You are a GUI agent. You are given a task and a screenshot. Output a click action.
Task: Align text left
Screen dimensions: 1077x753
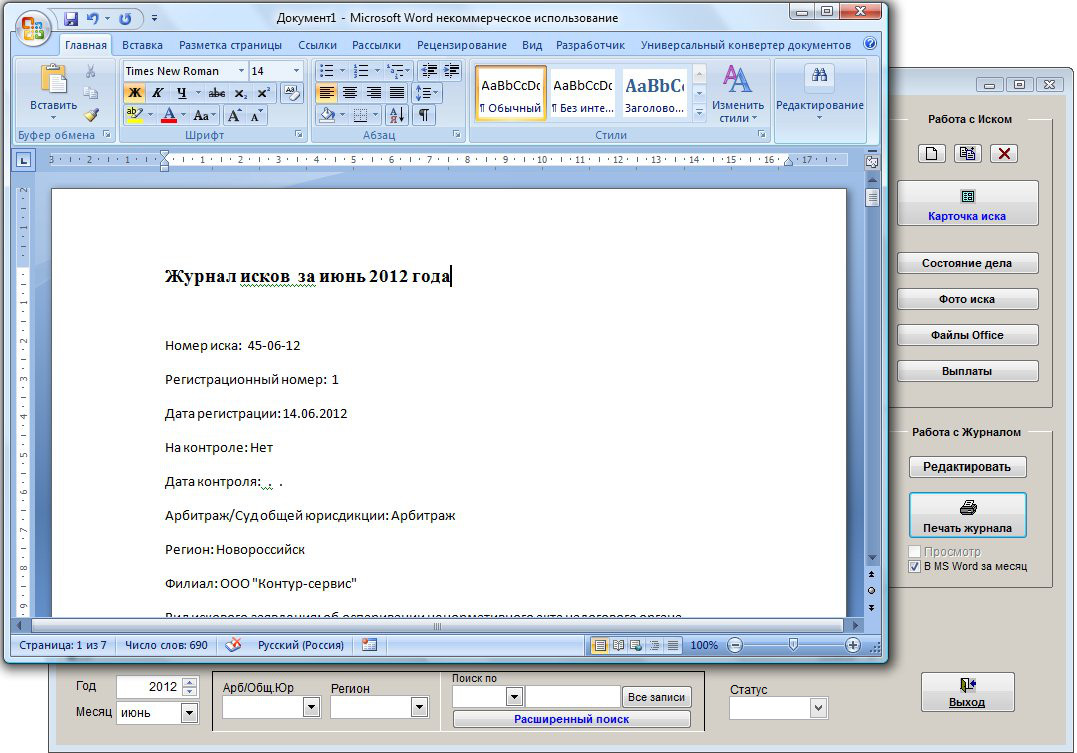click(327, 93)
